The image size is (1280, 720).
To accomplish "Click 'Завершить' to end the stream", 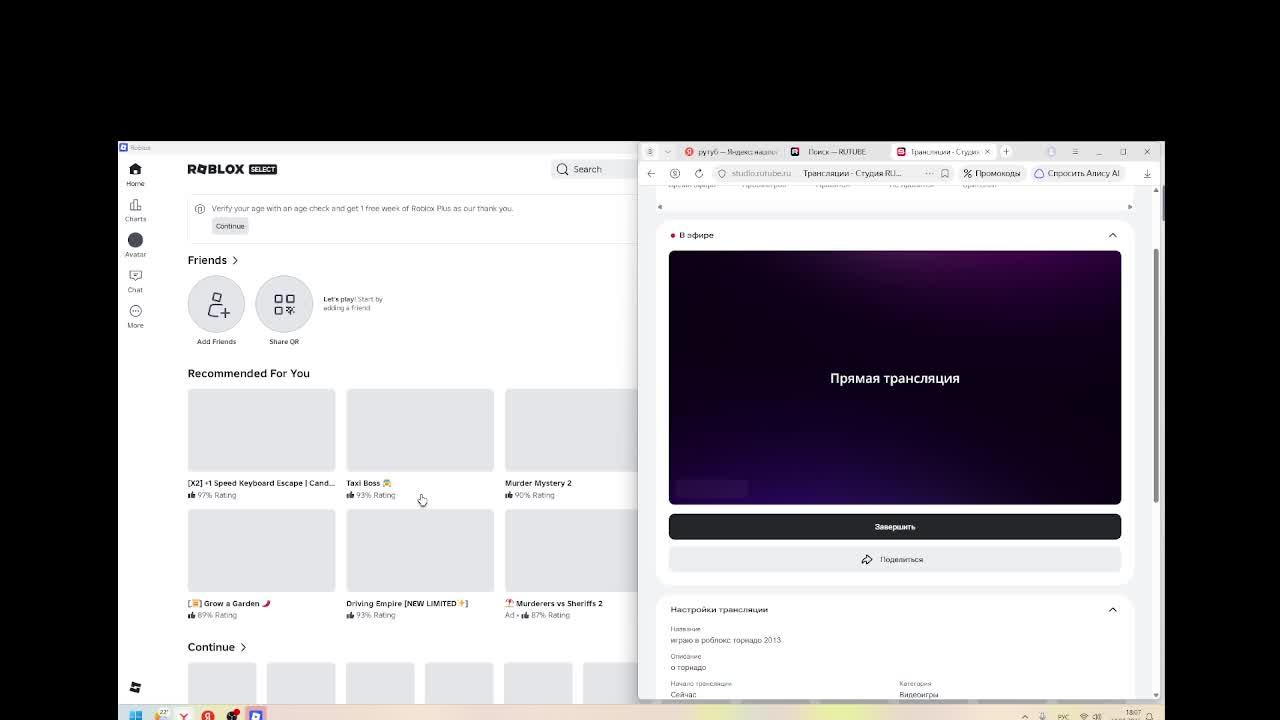I will click(x=895, y=526).
